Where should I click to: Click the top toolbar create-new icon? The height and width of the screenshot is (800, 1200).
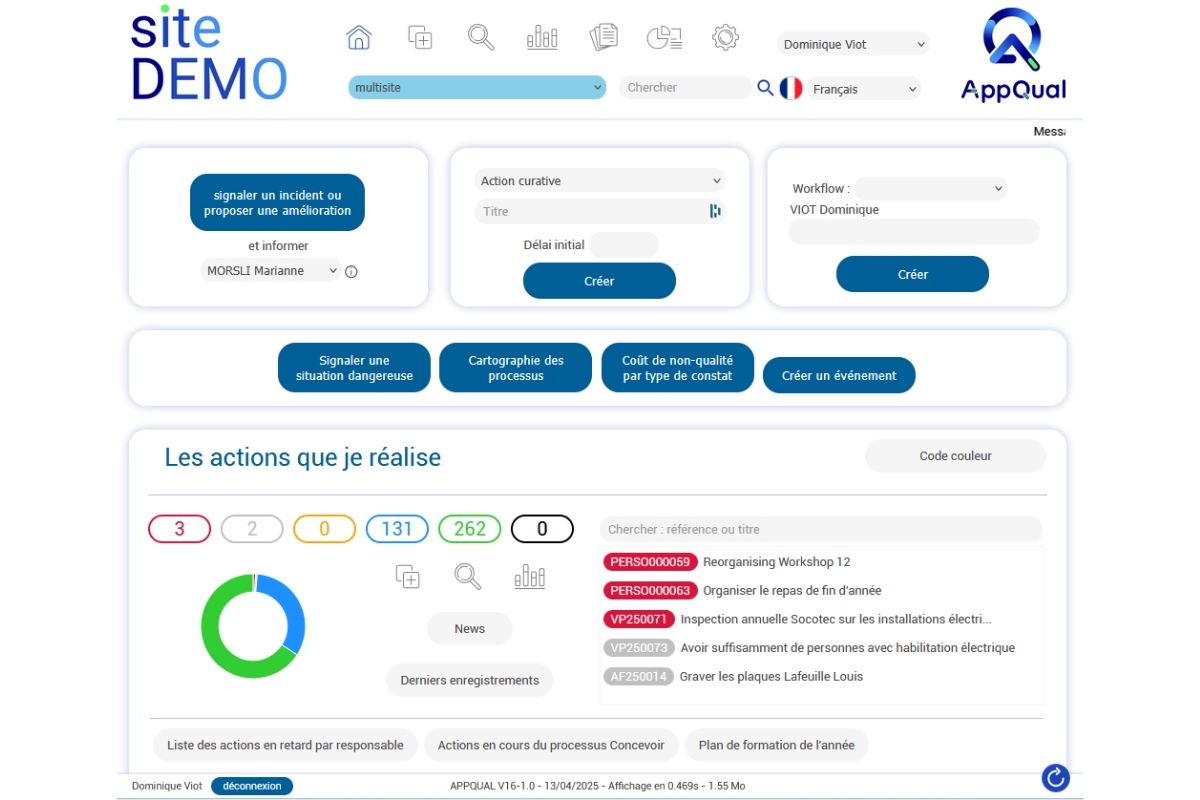420,38
